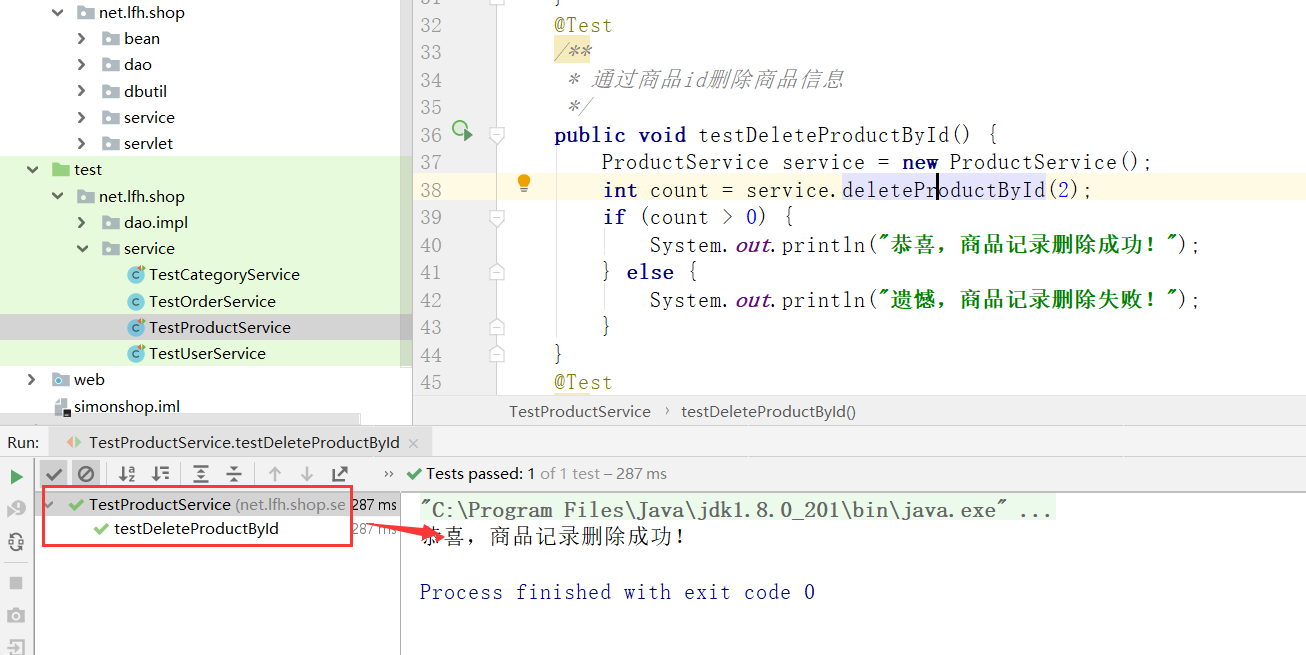Click the Dump Threads camera icon
This screenshot has width=1306, height=655.
click(x=16, y=615)
